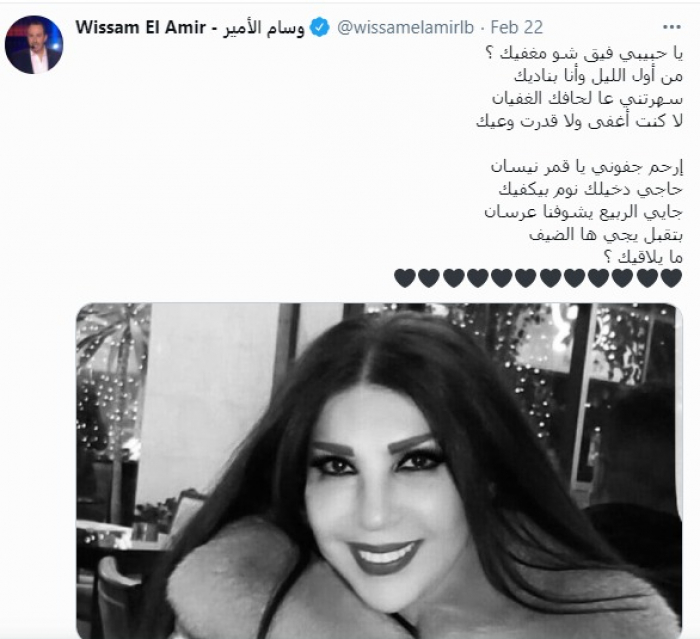The image size is (700, 639).
Task: Click the line لا كنت أغفى ولا قدرت وعيك
Action: coord(579,122)
